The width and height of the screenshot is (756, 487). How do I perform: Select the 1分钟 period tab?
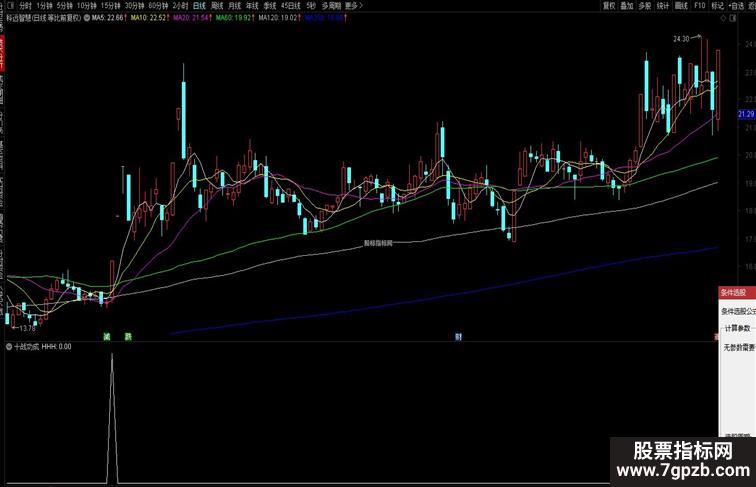44,6
